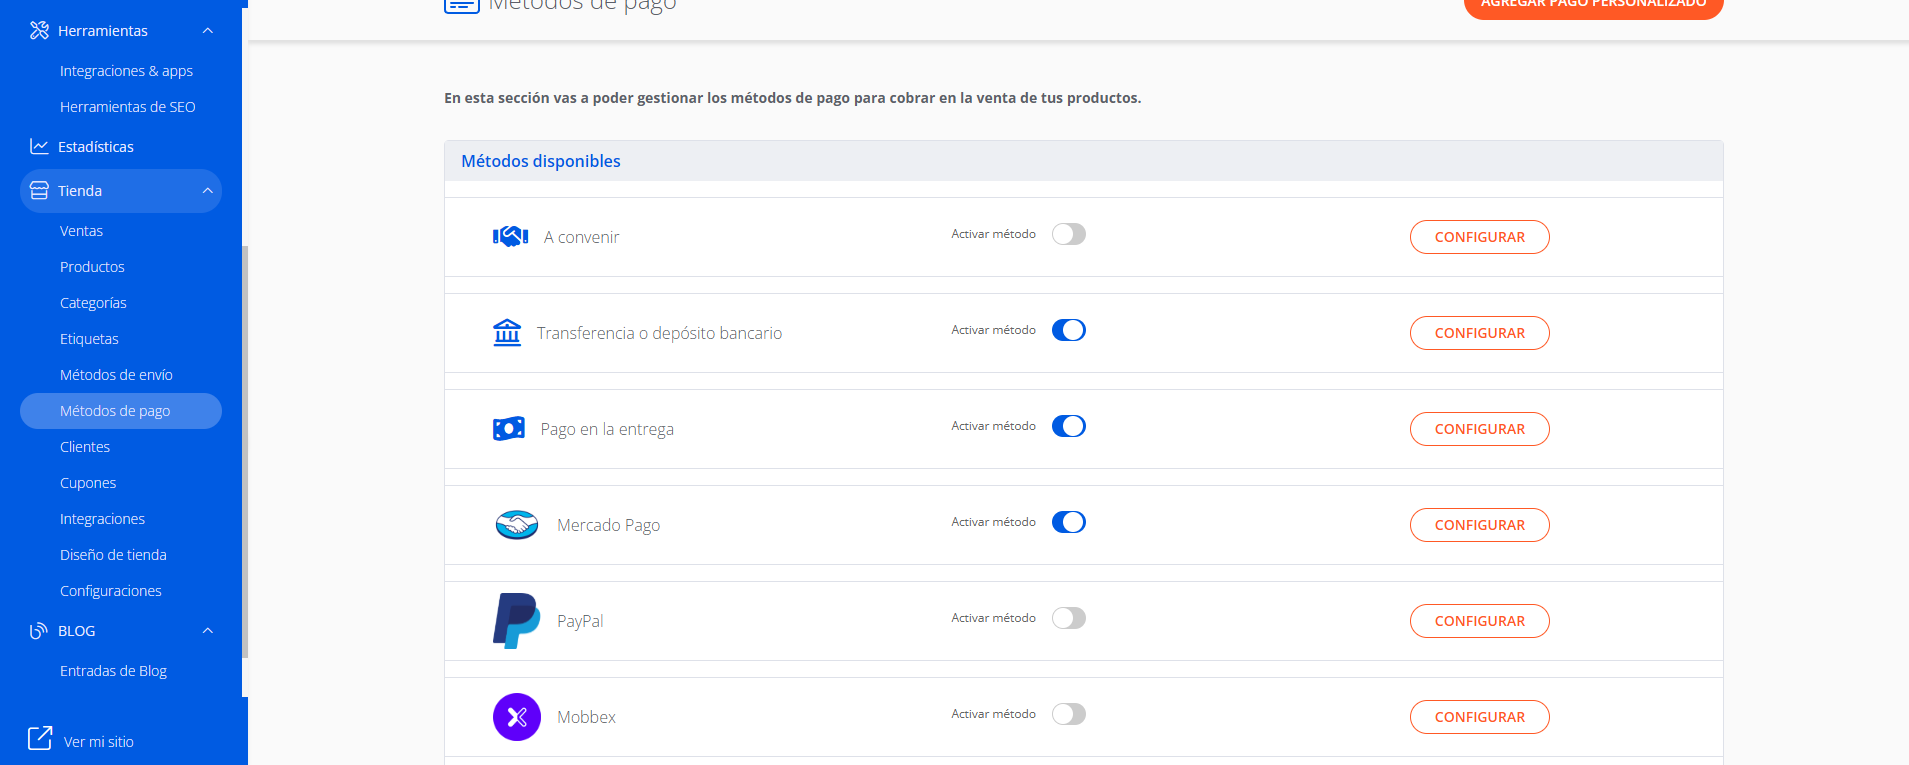The height and width of the screenshot is (765, 1909).
Task: Click the PayPal logo
Action: pyautogui.click(x=517, y=621)
